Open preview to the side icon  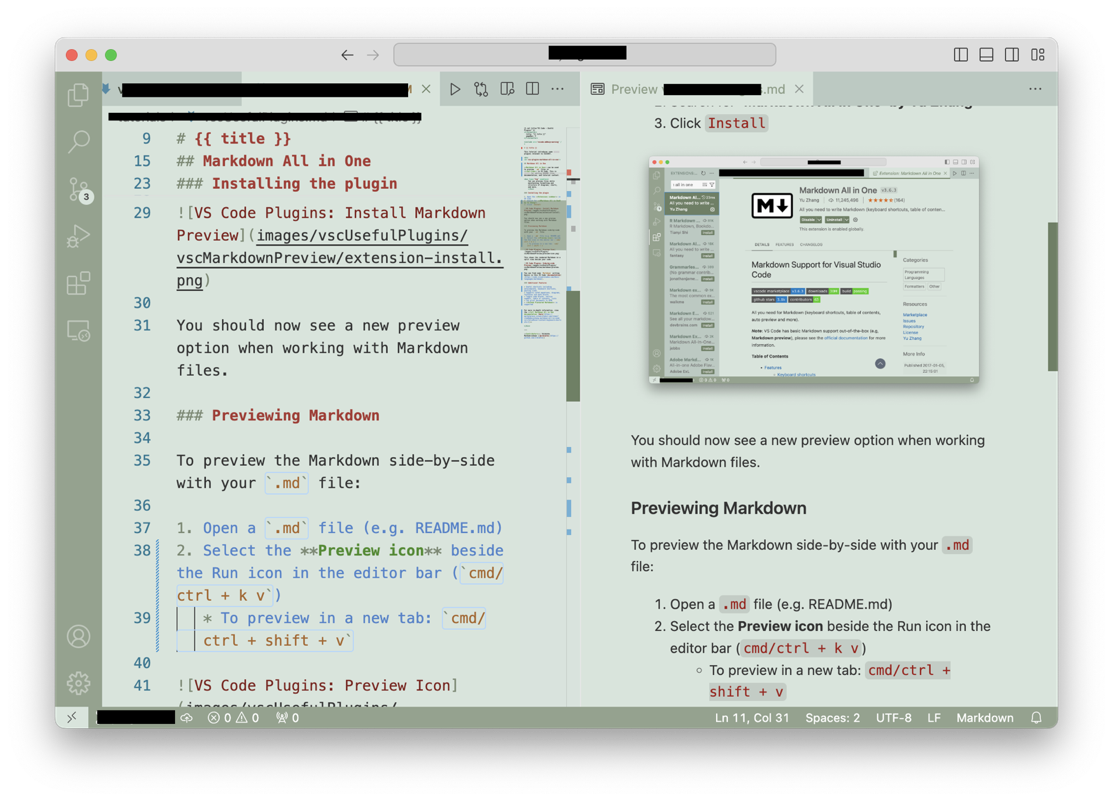(507, 89)
